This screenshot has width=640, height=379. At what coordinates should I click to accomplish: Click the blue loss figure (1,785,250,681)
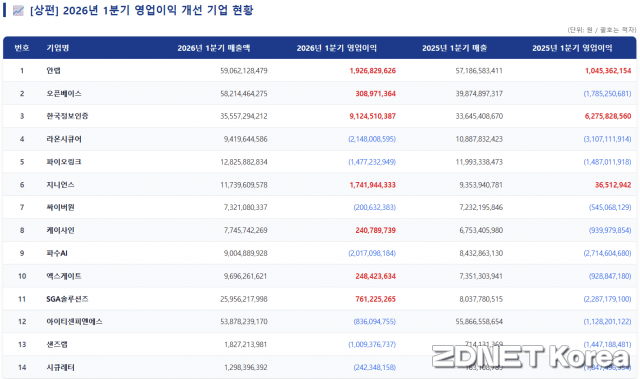[607, 93]
